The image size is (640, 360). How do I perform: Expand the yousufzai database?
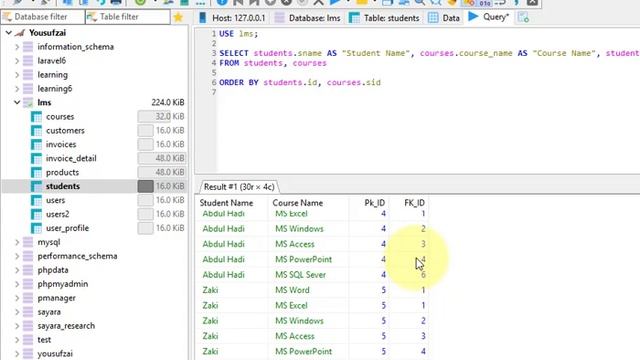pos(17,354)
